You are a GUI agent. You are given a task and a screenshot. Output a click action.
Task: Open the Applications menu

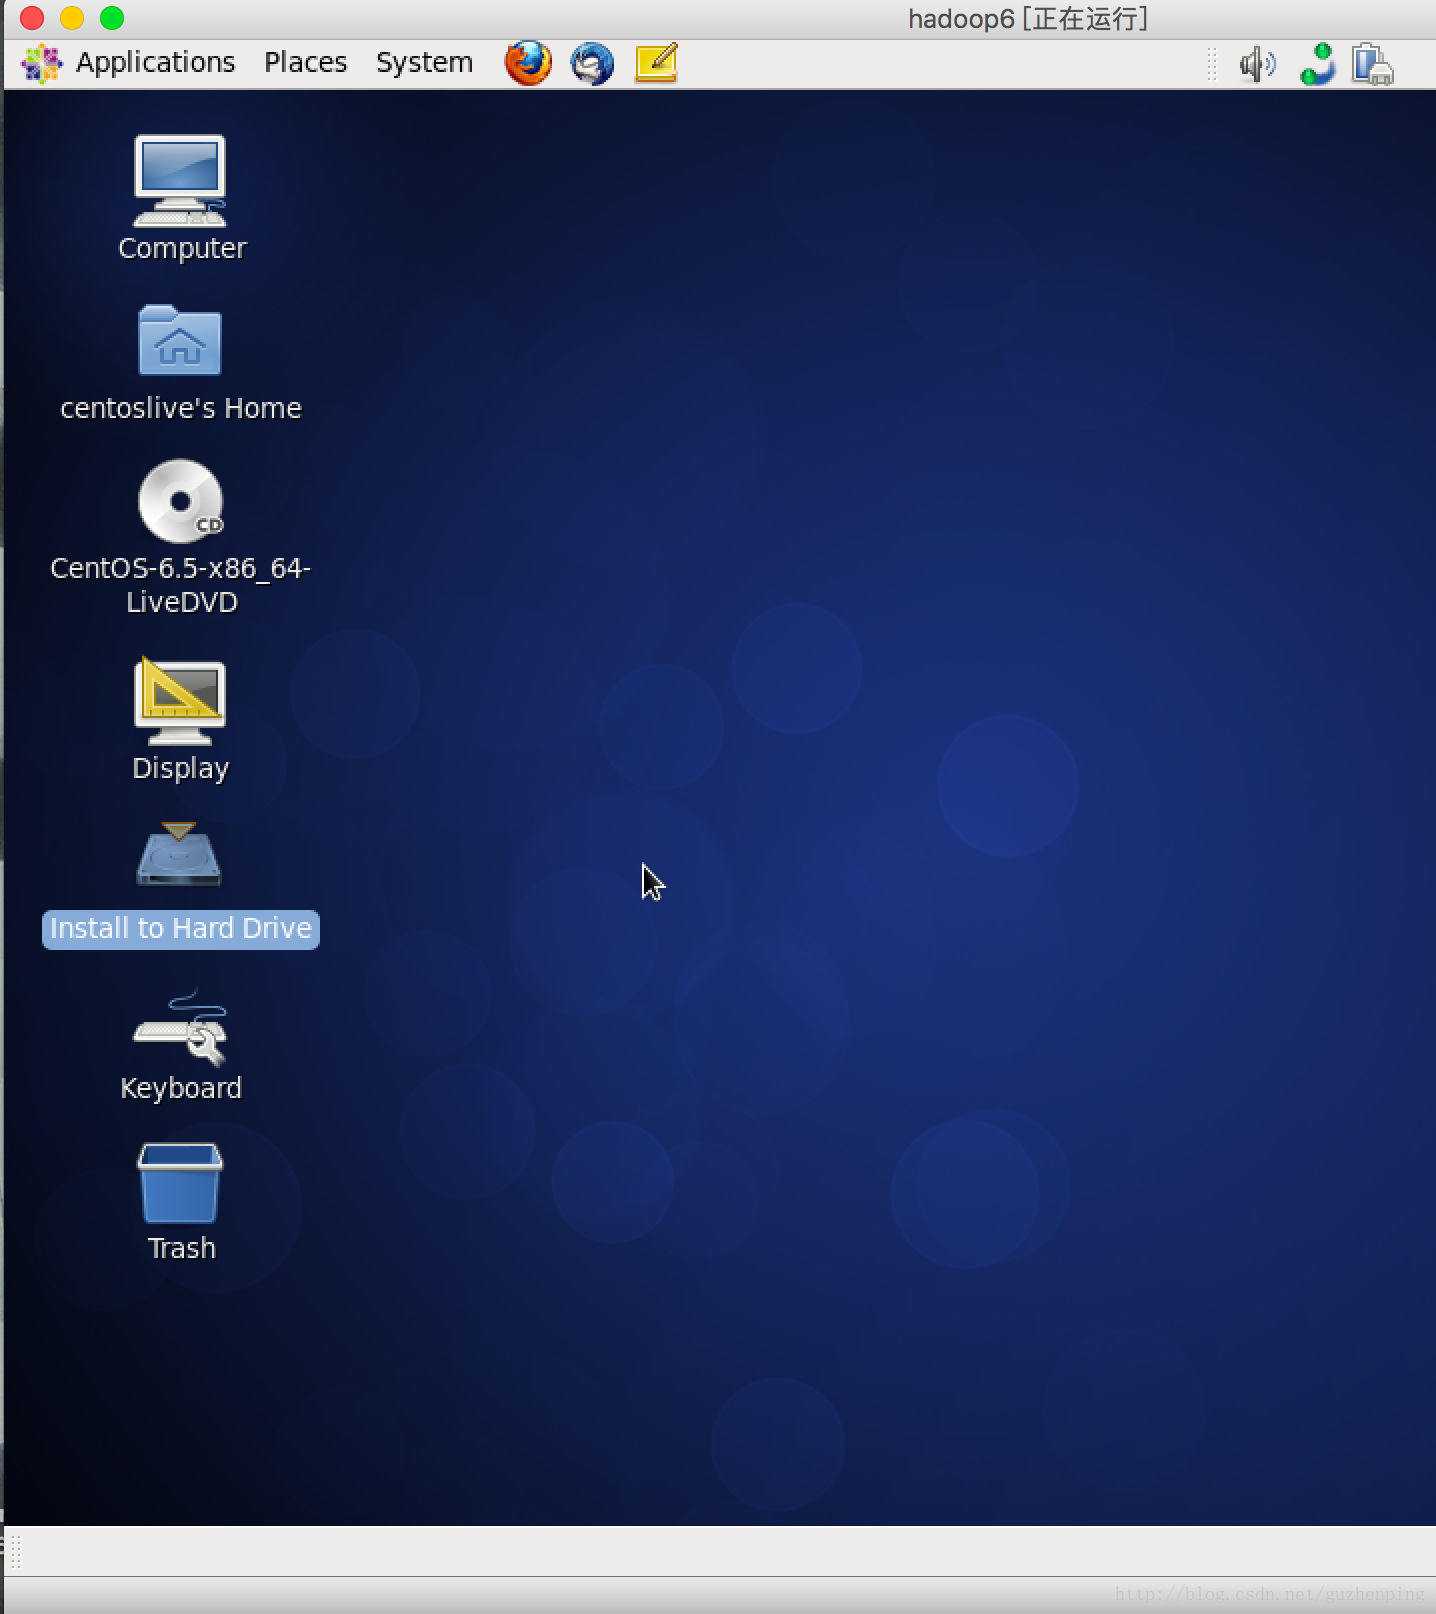tap(155, 62)
